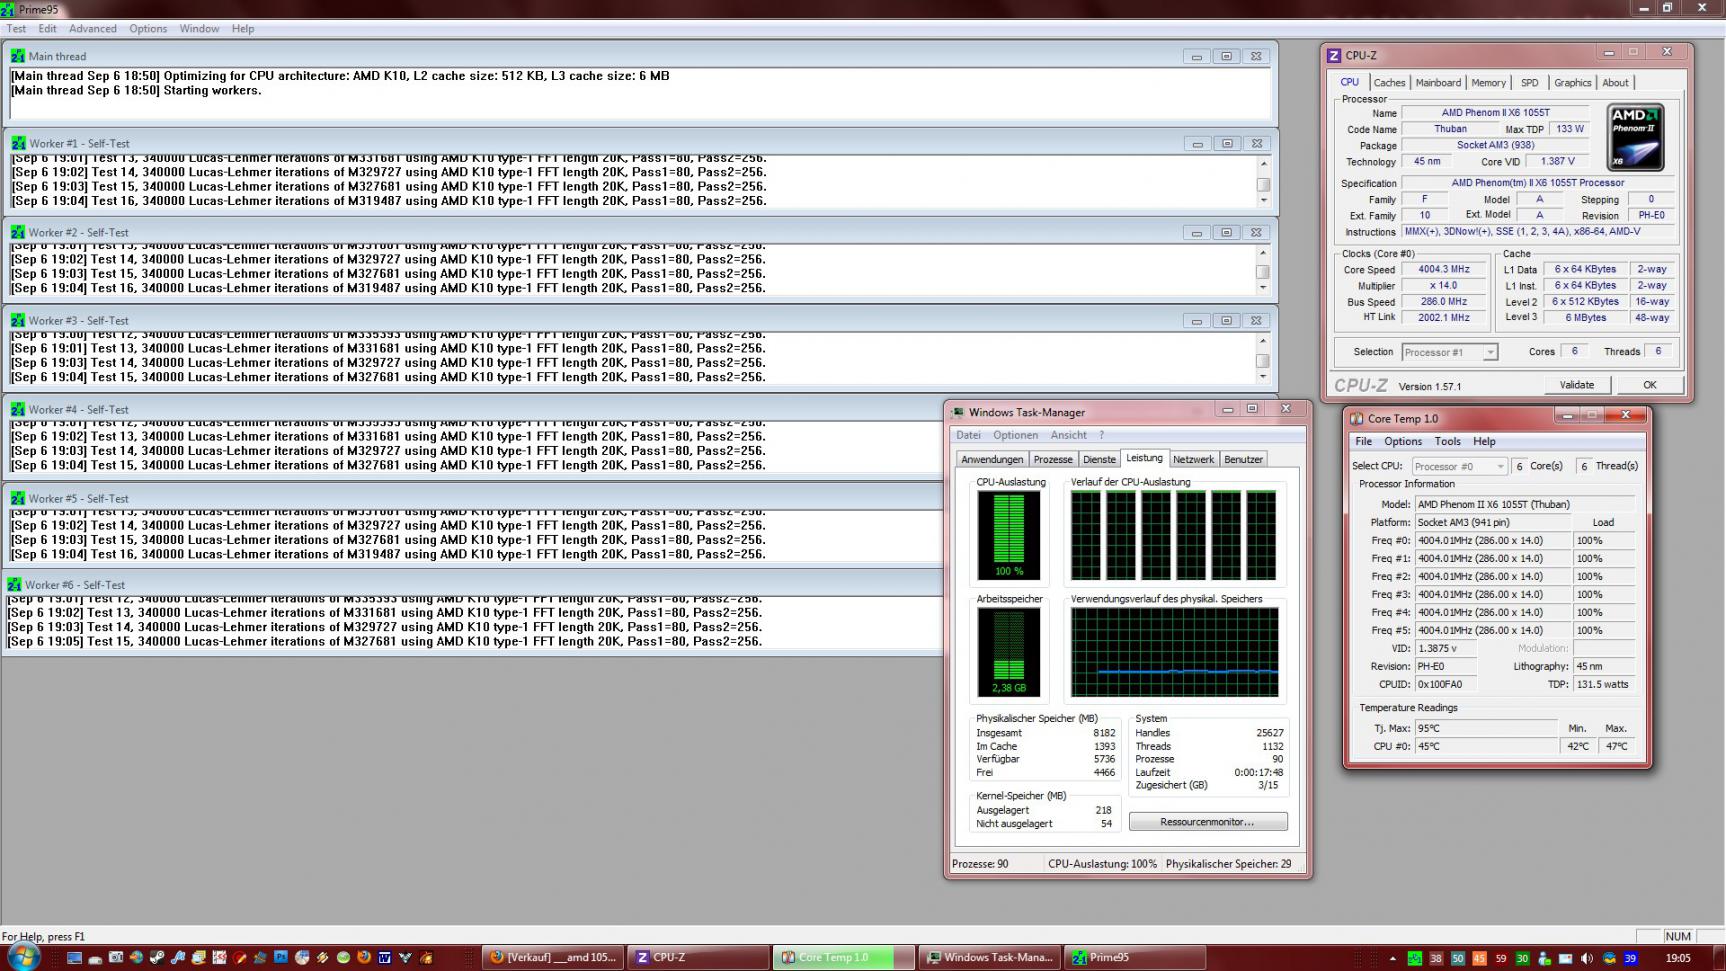Click the Core VID value 1.387 V
This screenshot has width=1726, height=971.
1557,161
